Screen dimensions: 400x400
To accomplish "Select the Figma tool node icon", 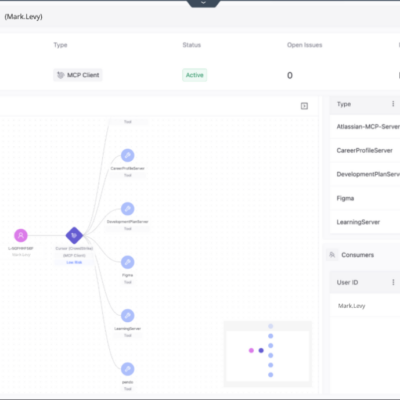I will point(127,262).
